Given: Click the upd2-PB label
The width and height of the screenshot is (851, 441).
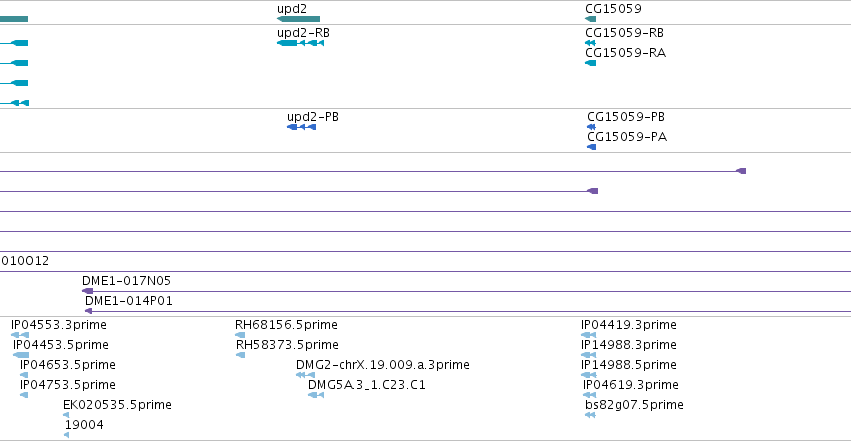Looking at the screenshot, I should pyautogui.click(x=313, y=117).
